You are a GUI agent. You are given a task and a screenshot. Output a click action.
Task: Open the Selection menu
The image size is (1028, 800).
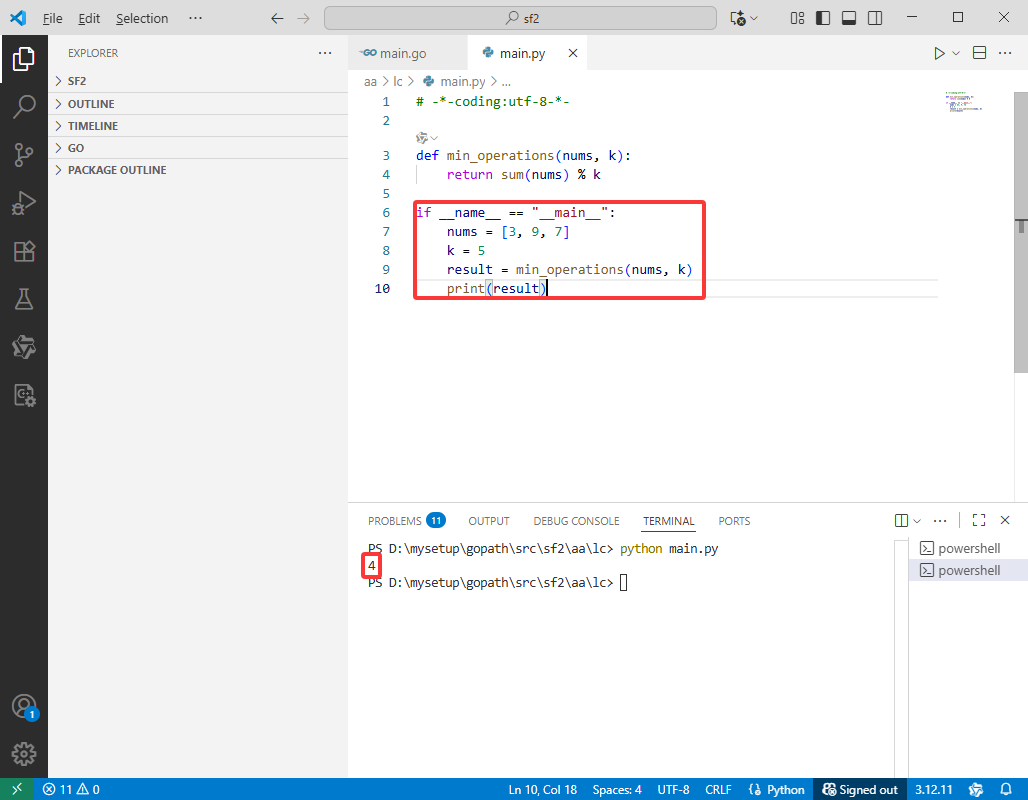pyautogui.click(x=142, y=18)
